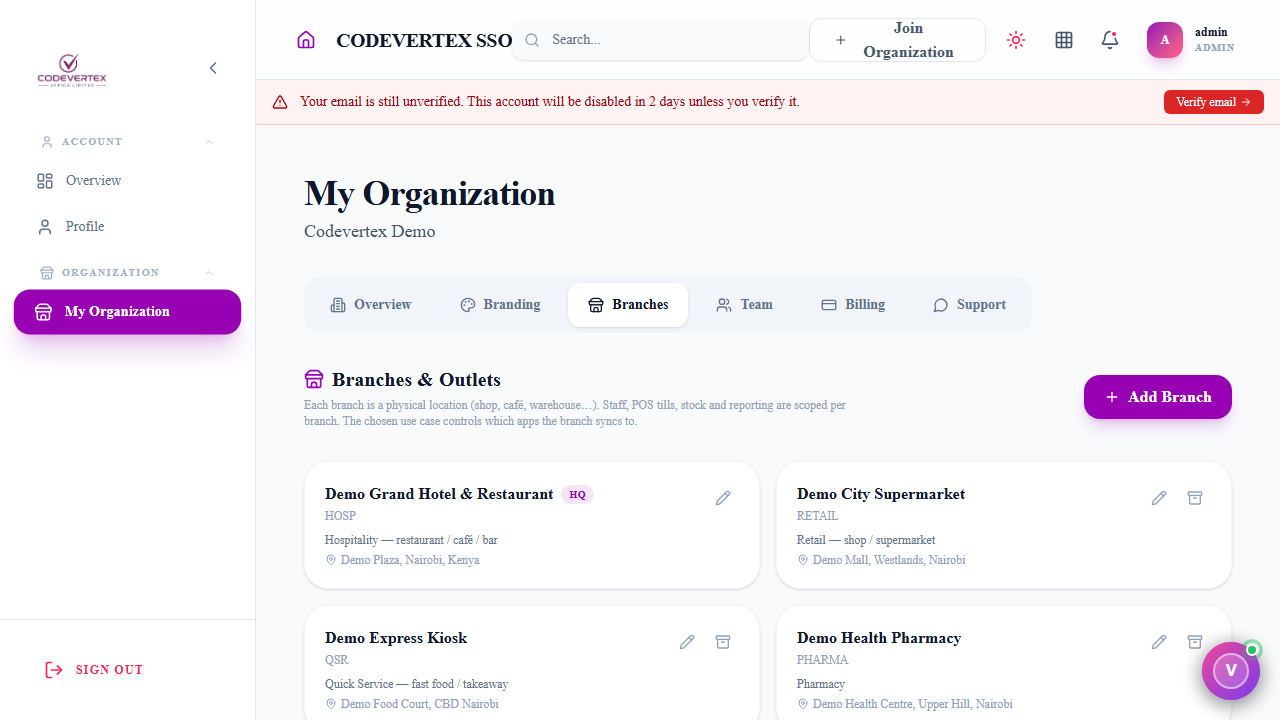Archive the Demo City Supermarket branch

click(1195, 498)
